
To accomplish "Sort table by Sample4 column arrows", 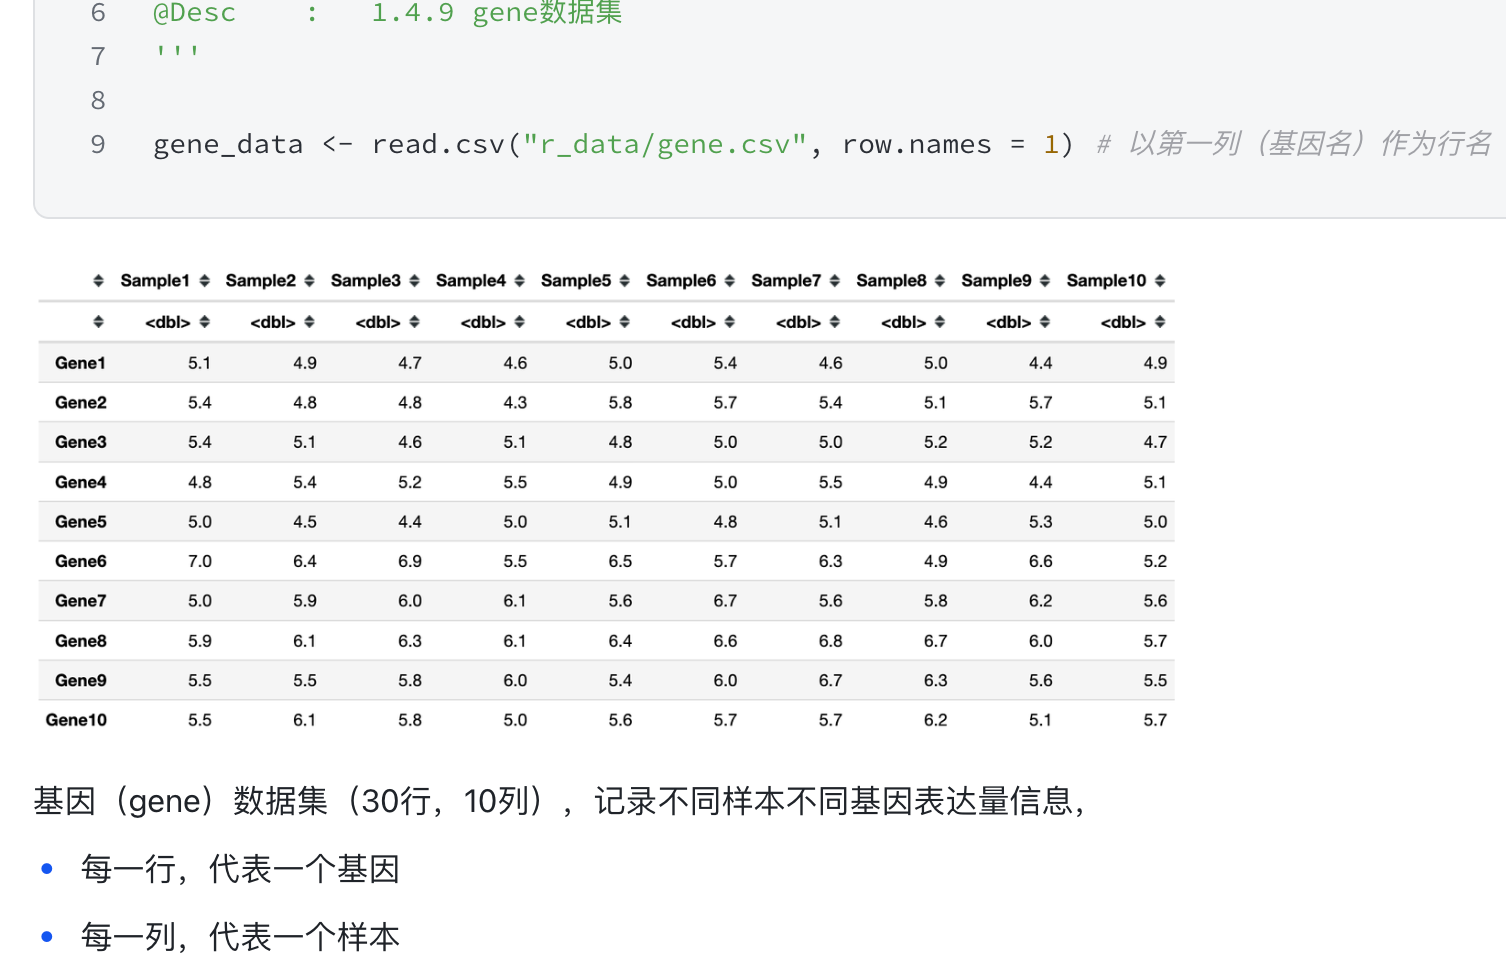I will 519,281.
